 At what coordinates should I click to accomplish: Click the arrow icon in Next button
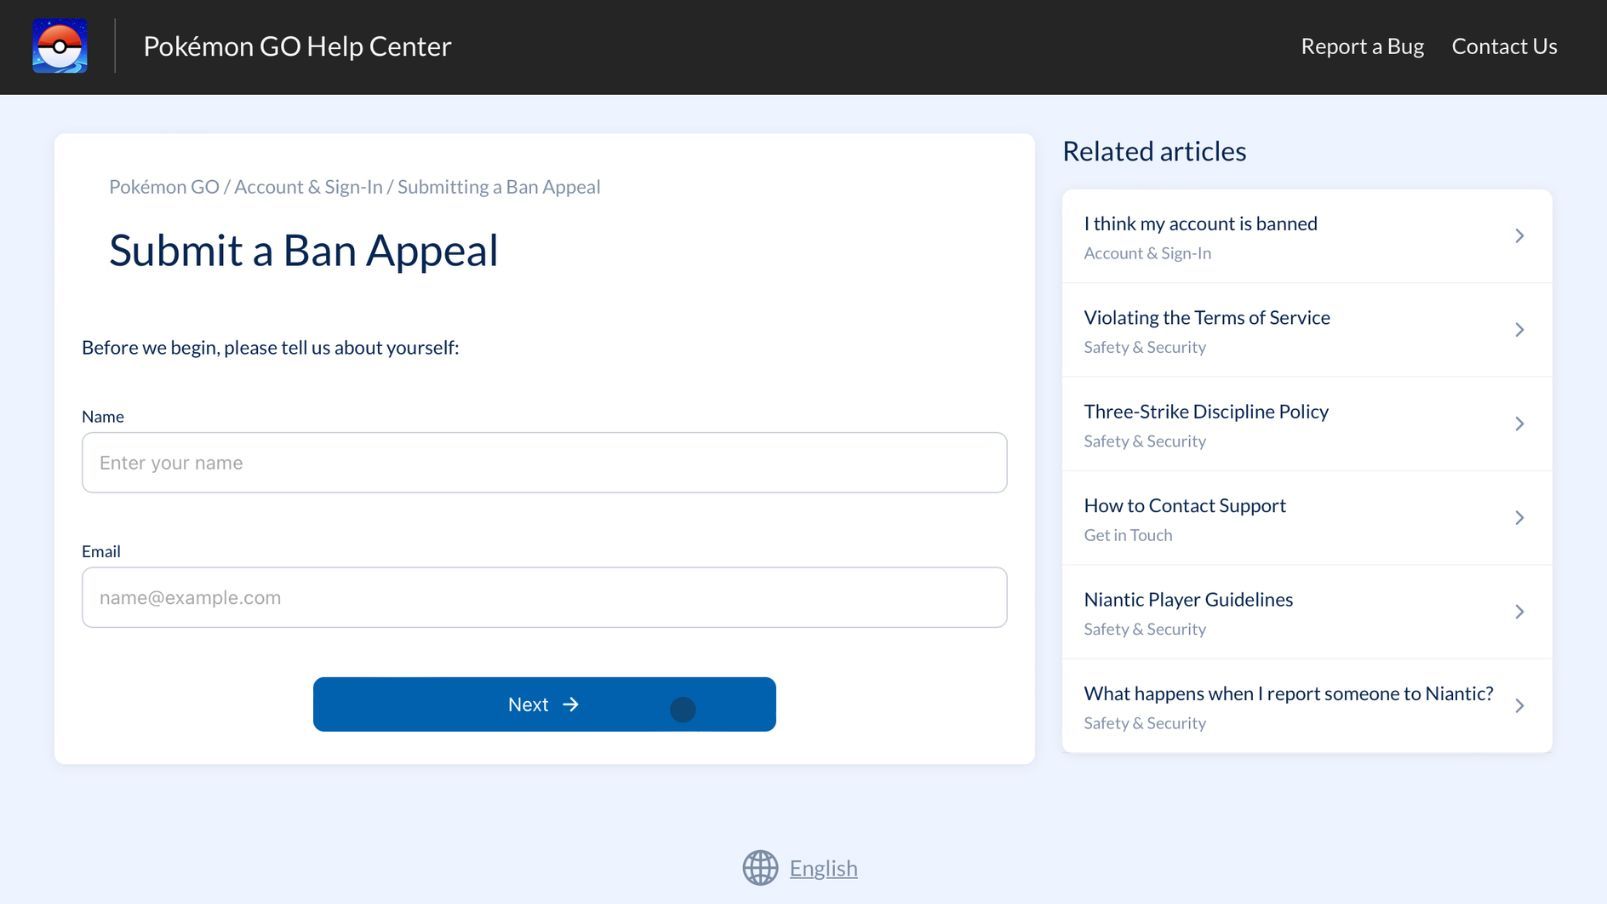(x=571, y=705)
